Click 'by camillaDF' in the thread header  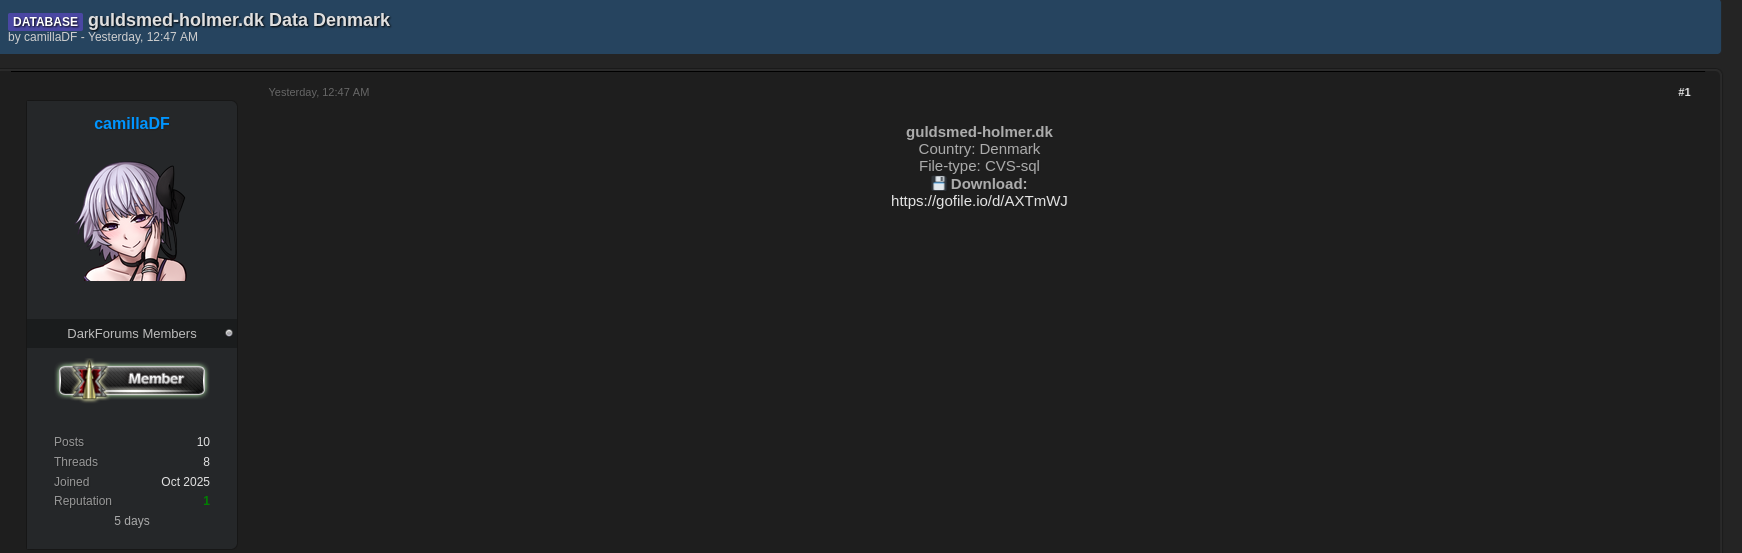point(42,37)
